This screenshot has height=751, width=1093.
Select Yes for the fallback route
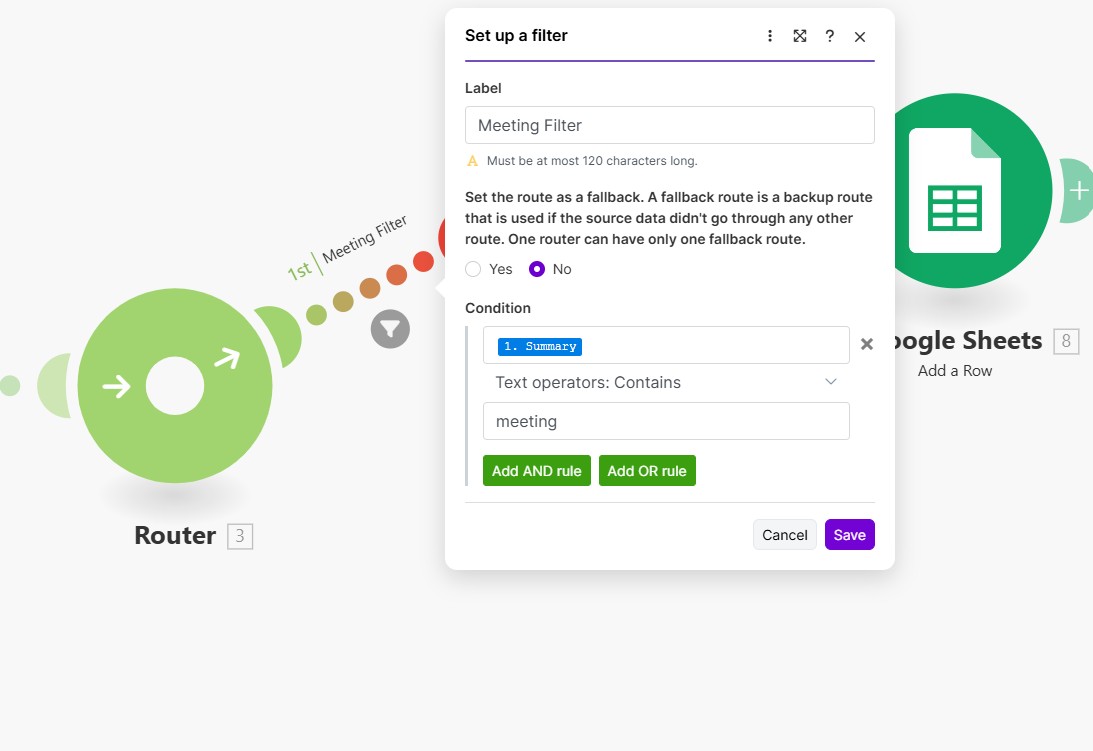pyautogui.click(x=473, y=269)
